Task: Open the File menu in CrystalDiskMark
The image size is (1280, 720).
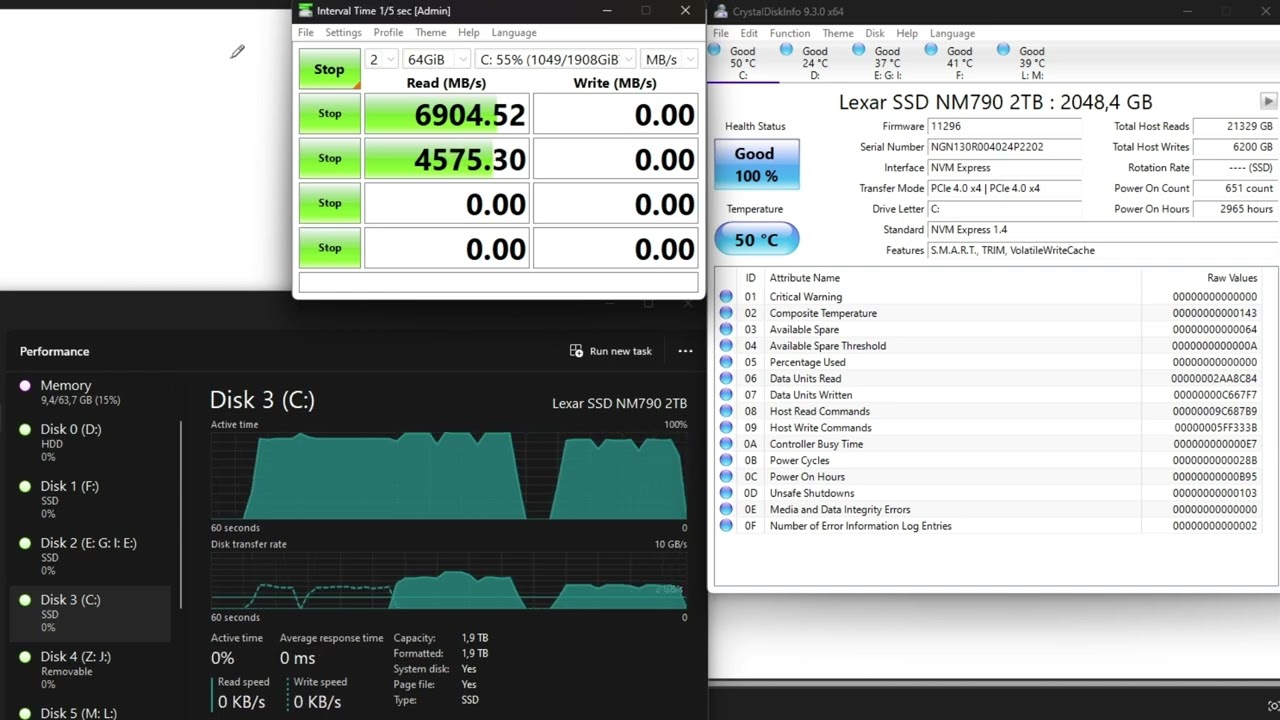Action: [x=306, y=33]
